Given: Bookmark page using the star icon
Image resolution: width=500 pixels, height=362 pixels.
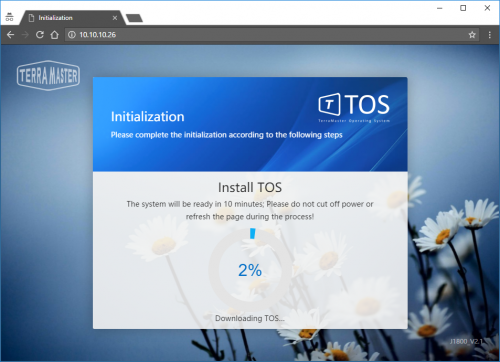Looking at the screenshot, I should [x=472, y=35].
